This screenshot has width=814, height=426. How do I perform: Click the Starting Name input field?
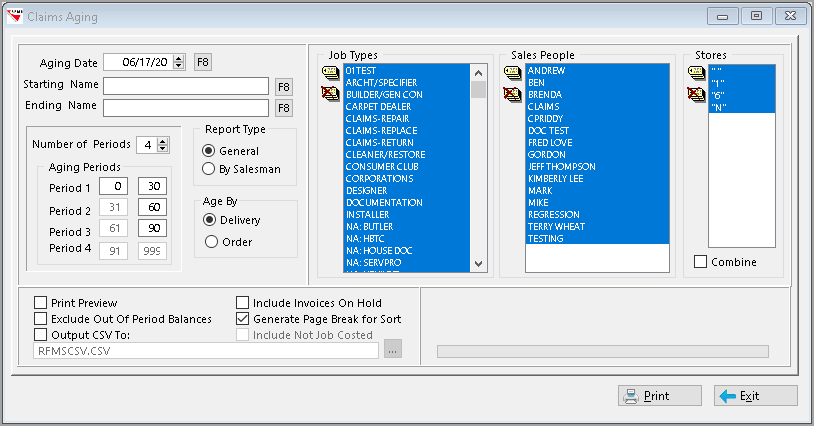pyautogui.click(x=186, y=86)
